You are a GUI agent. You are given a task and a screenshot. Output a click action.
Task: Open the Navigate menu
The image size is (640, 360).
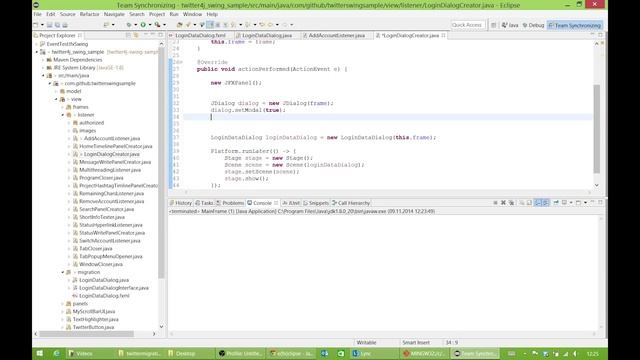(114, 14)
